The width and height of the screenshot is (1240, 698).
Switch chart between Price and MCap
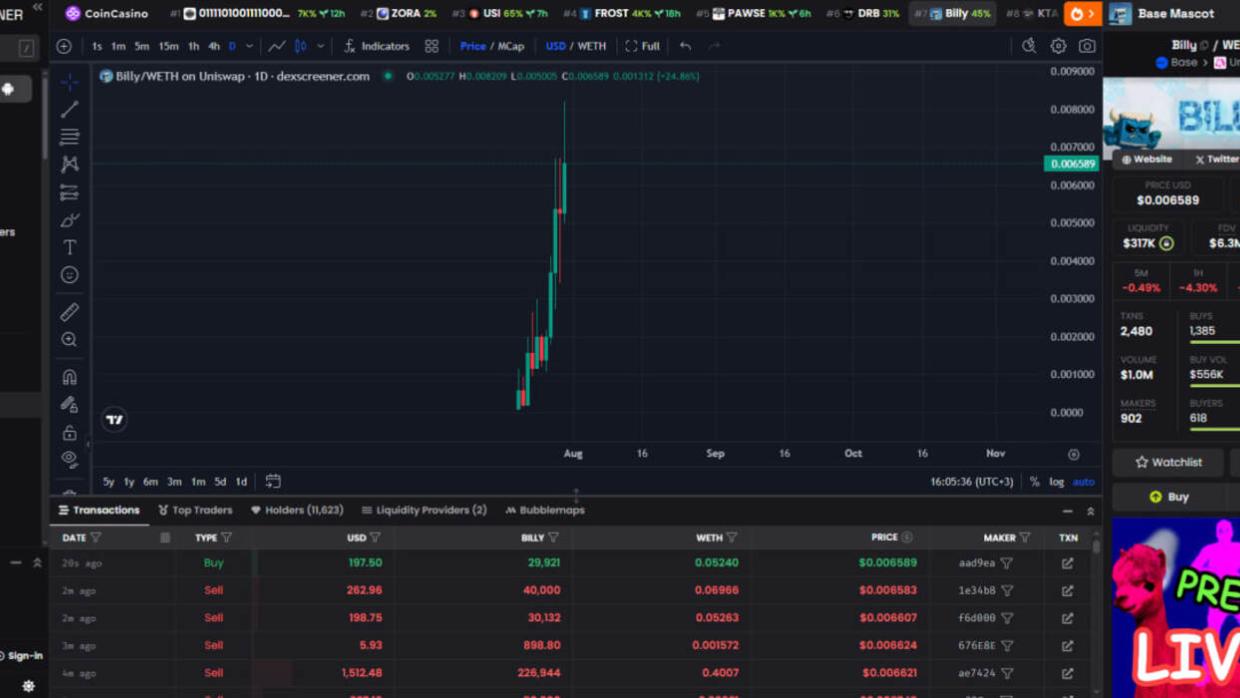pos(492,46)
